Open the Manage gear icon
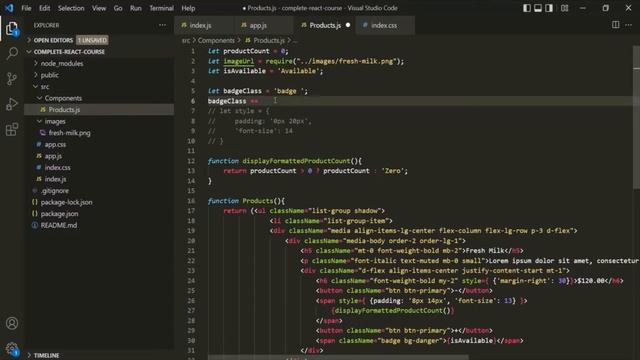This screenshot has width=640, height=360. 12,349
